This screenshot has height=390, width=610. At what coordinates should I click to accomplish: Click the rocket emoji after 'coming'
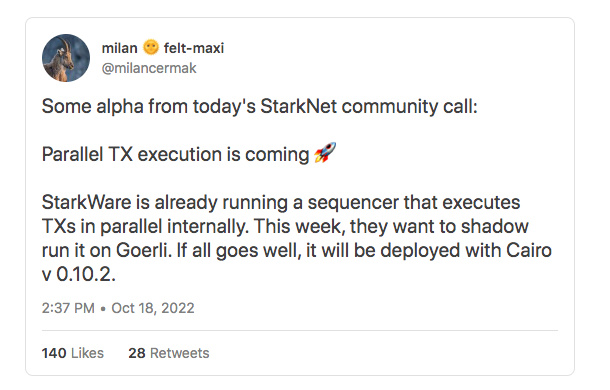[325, 153]
